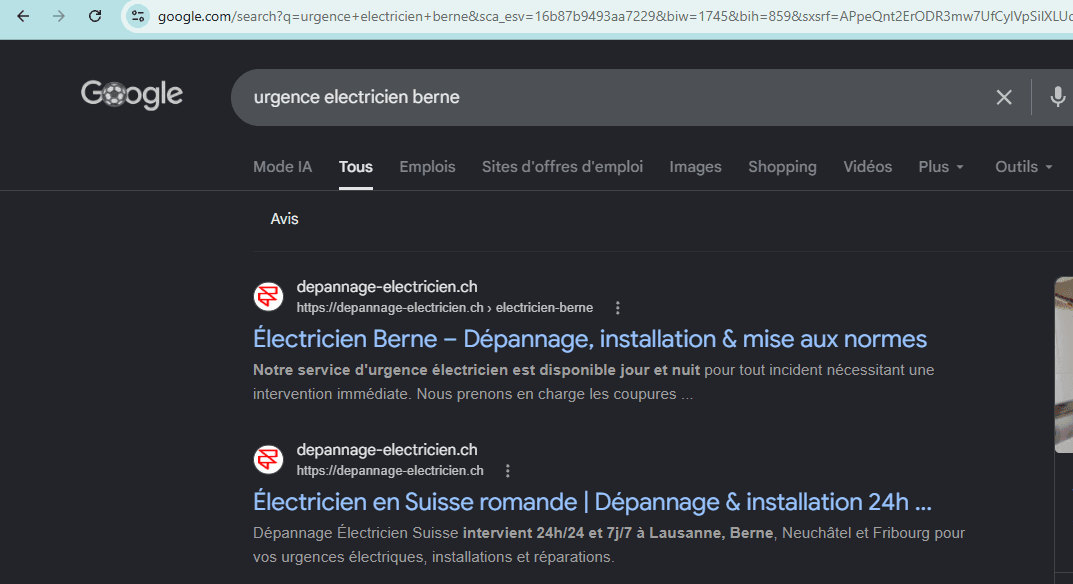Open Sites d'offres d'emploi tab
Viewport: 1073px width, 584px height.
coord(562,167)
